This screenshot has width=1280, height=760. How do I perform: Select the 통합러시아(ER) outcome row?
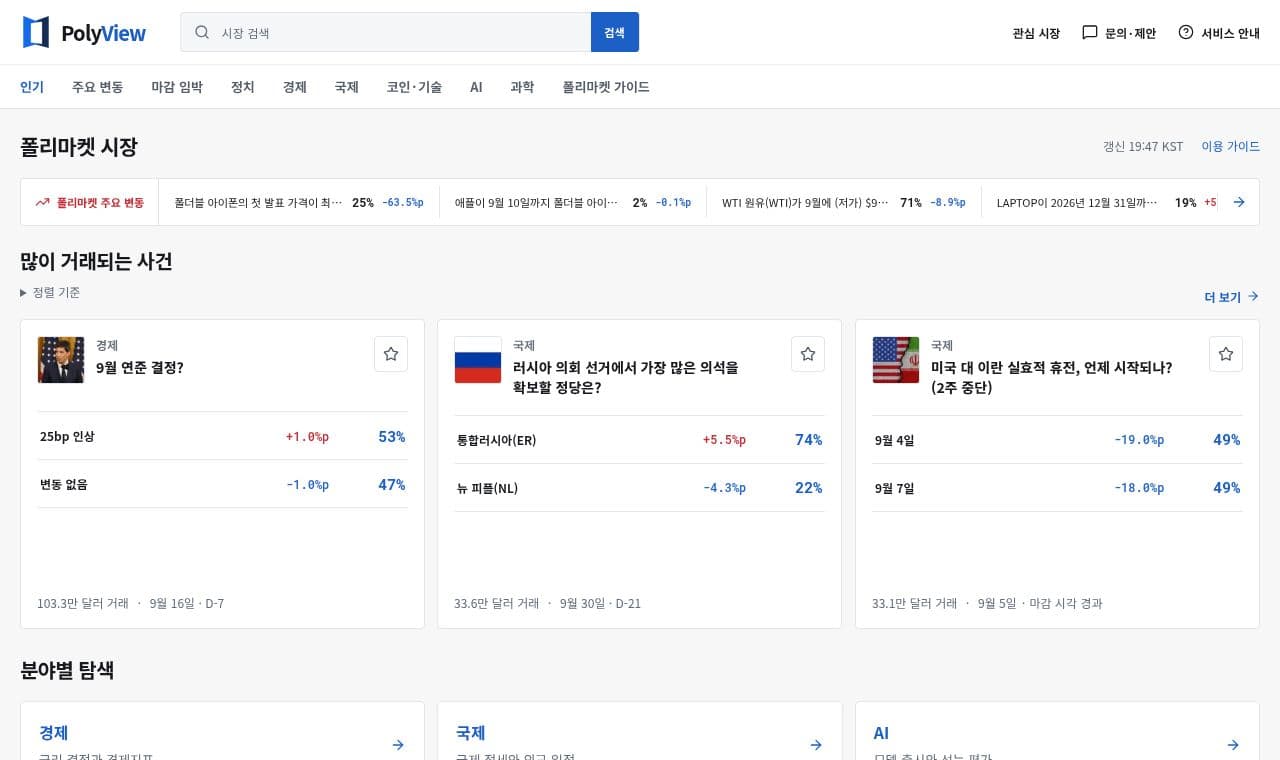click(640, 440)
